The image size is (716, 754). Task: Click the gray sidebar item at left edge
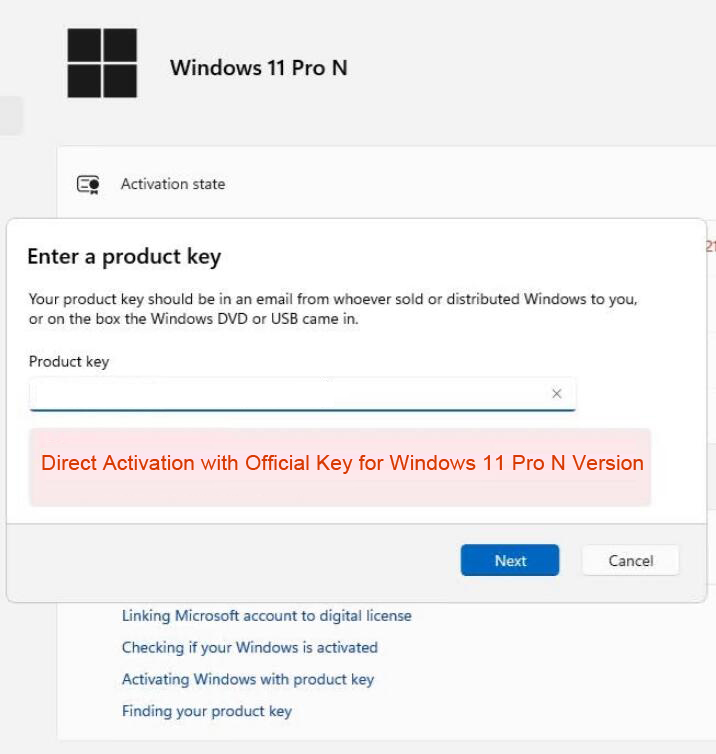pyautogui.click(x=10, y=116)
